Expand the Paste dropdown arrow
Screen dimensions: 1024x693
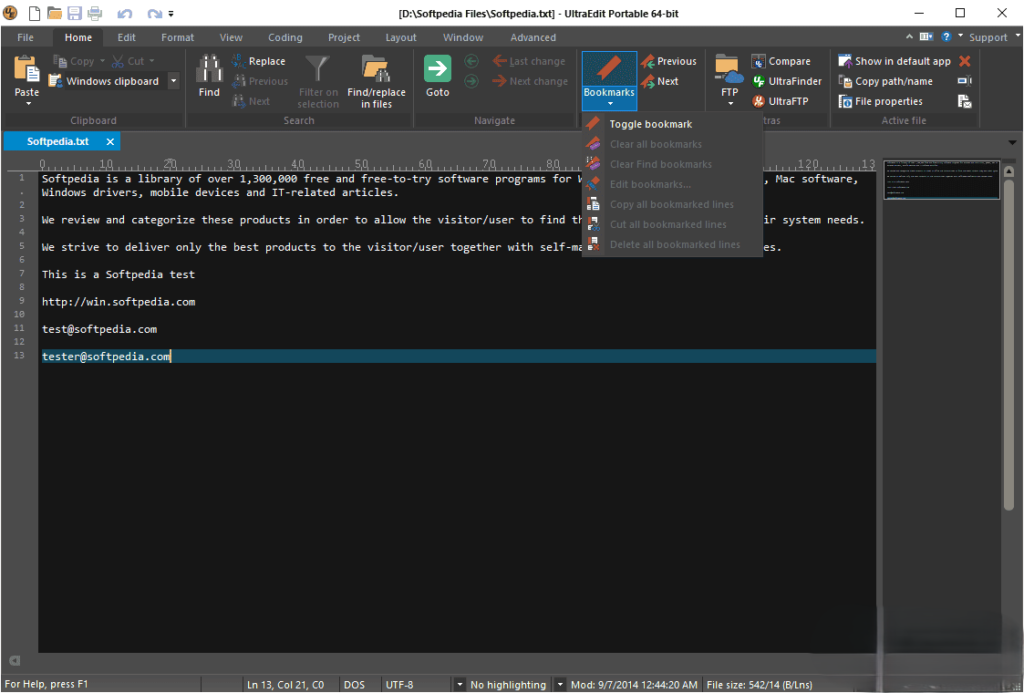pos(28,103)
